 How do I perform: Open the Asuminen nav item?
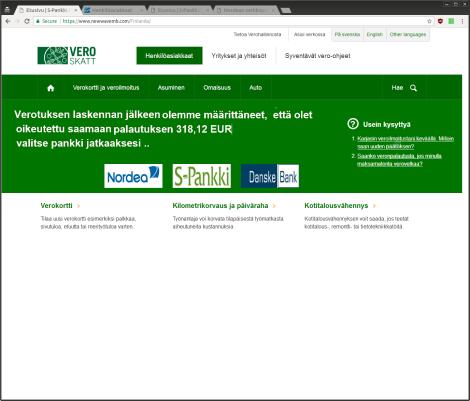click(171, 88)
